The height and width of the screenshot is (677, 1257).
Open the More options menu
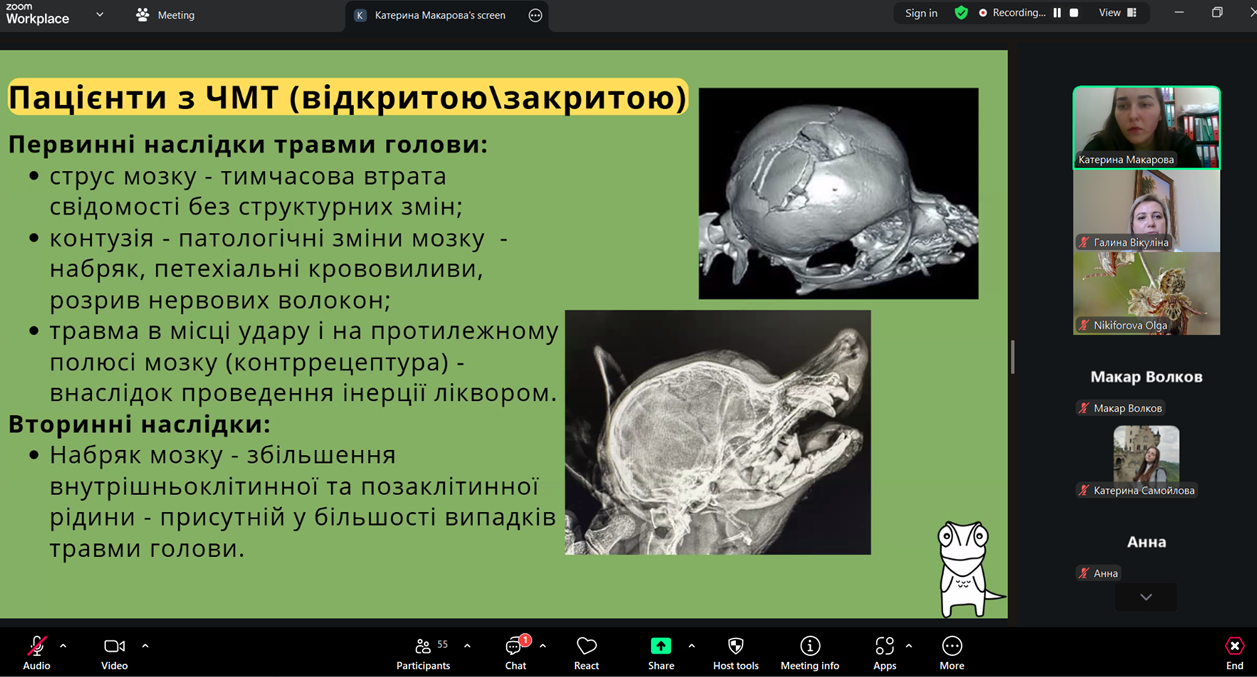[952, 652]
